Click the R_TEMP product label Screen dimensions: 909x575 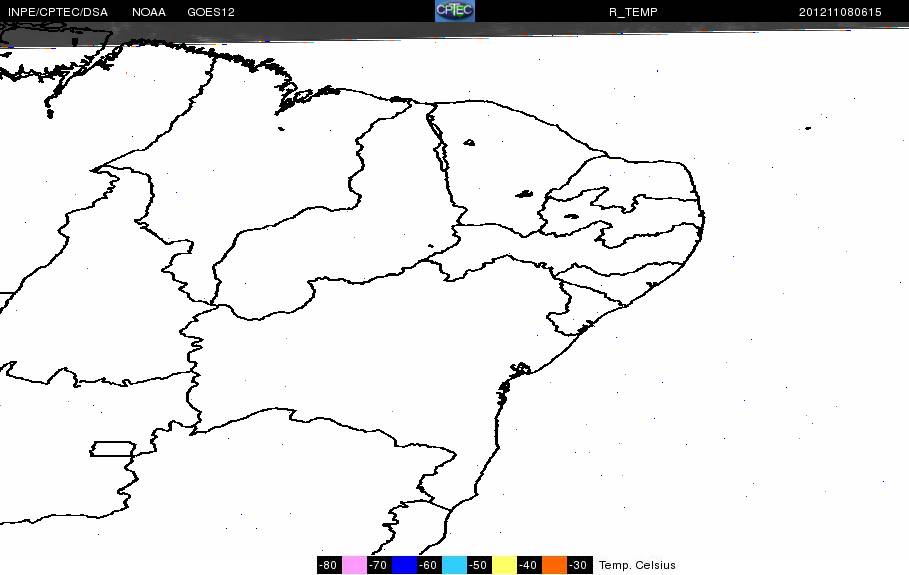pyautogui.click(x=633, y=12)
